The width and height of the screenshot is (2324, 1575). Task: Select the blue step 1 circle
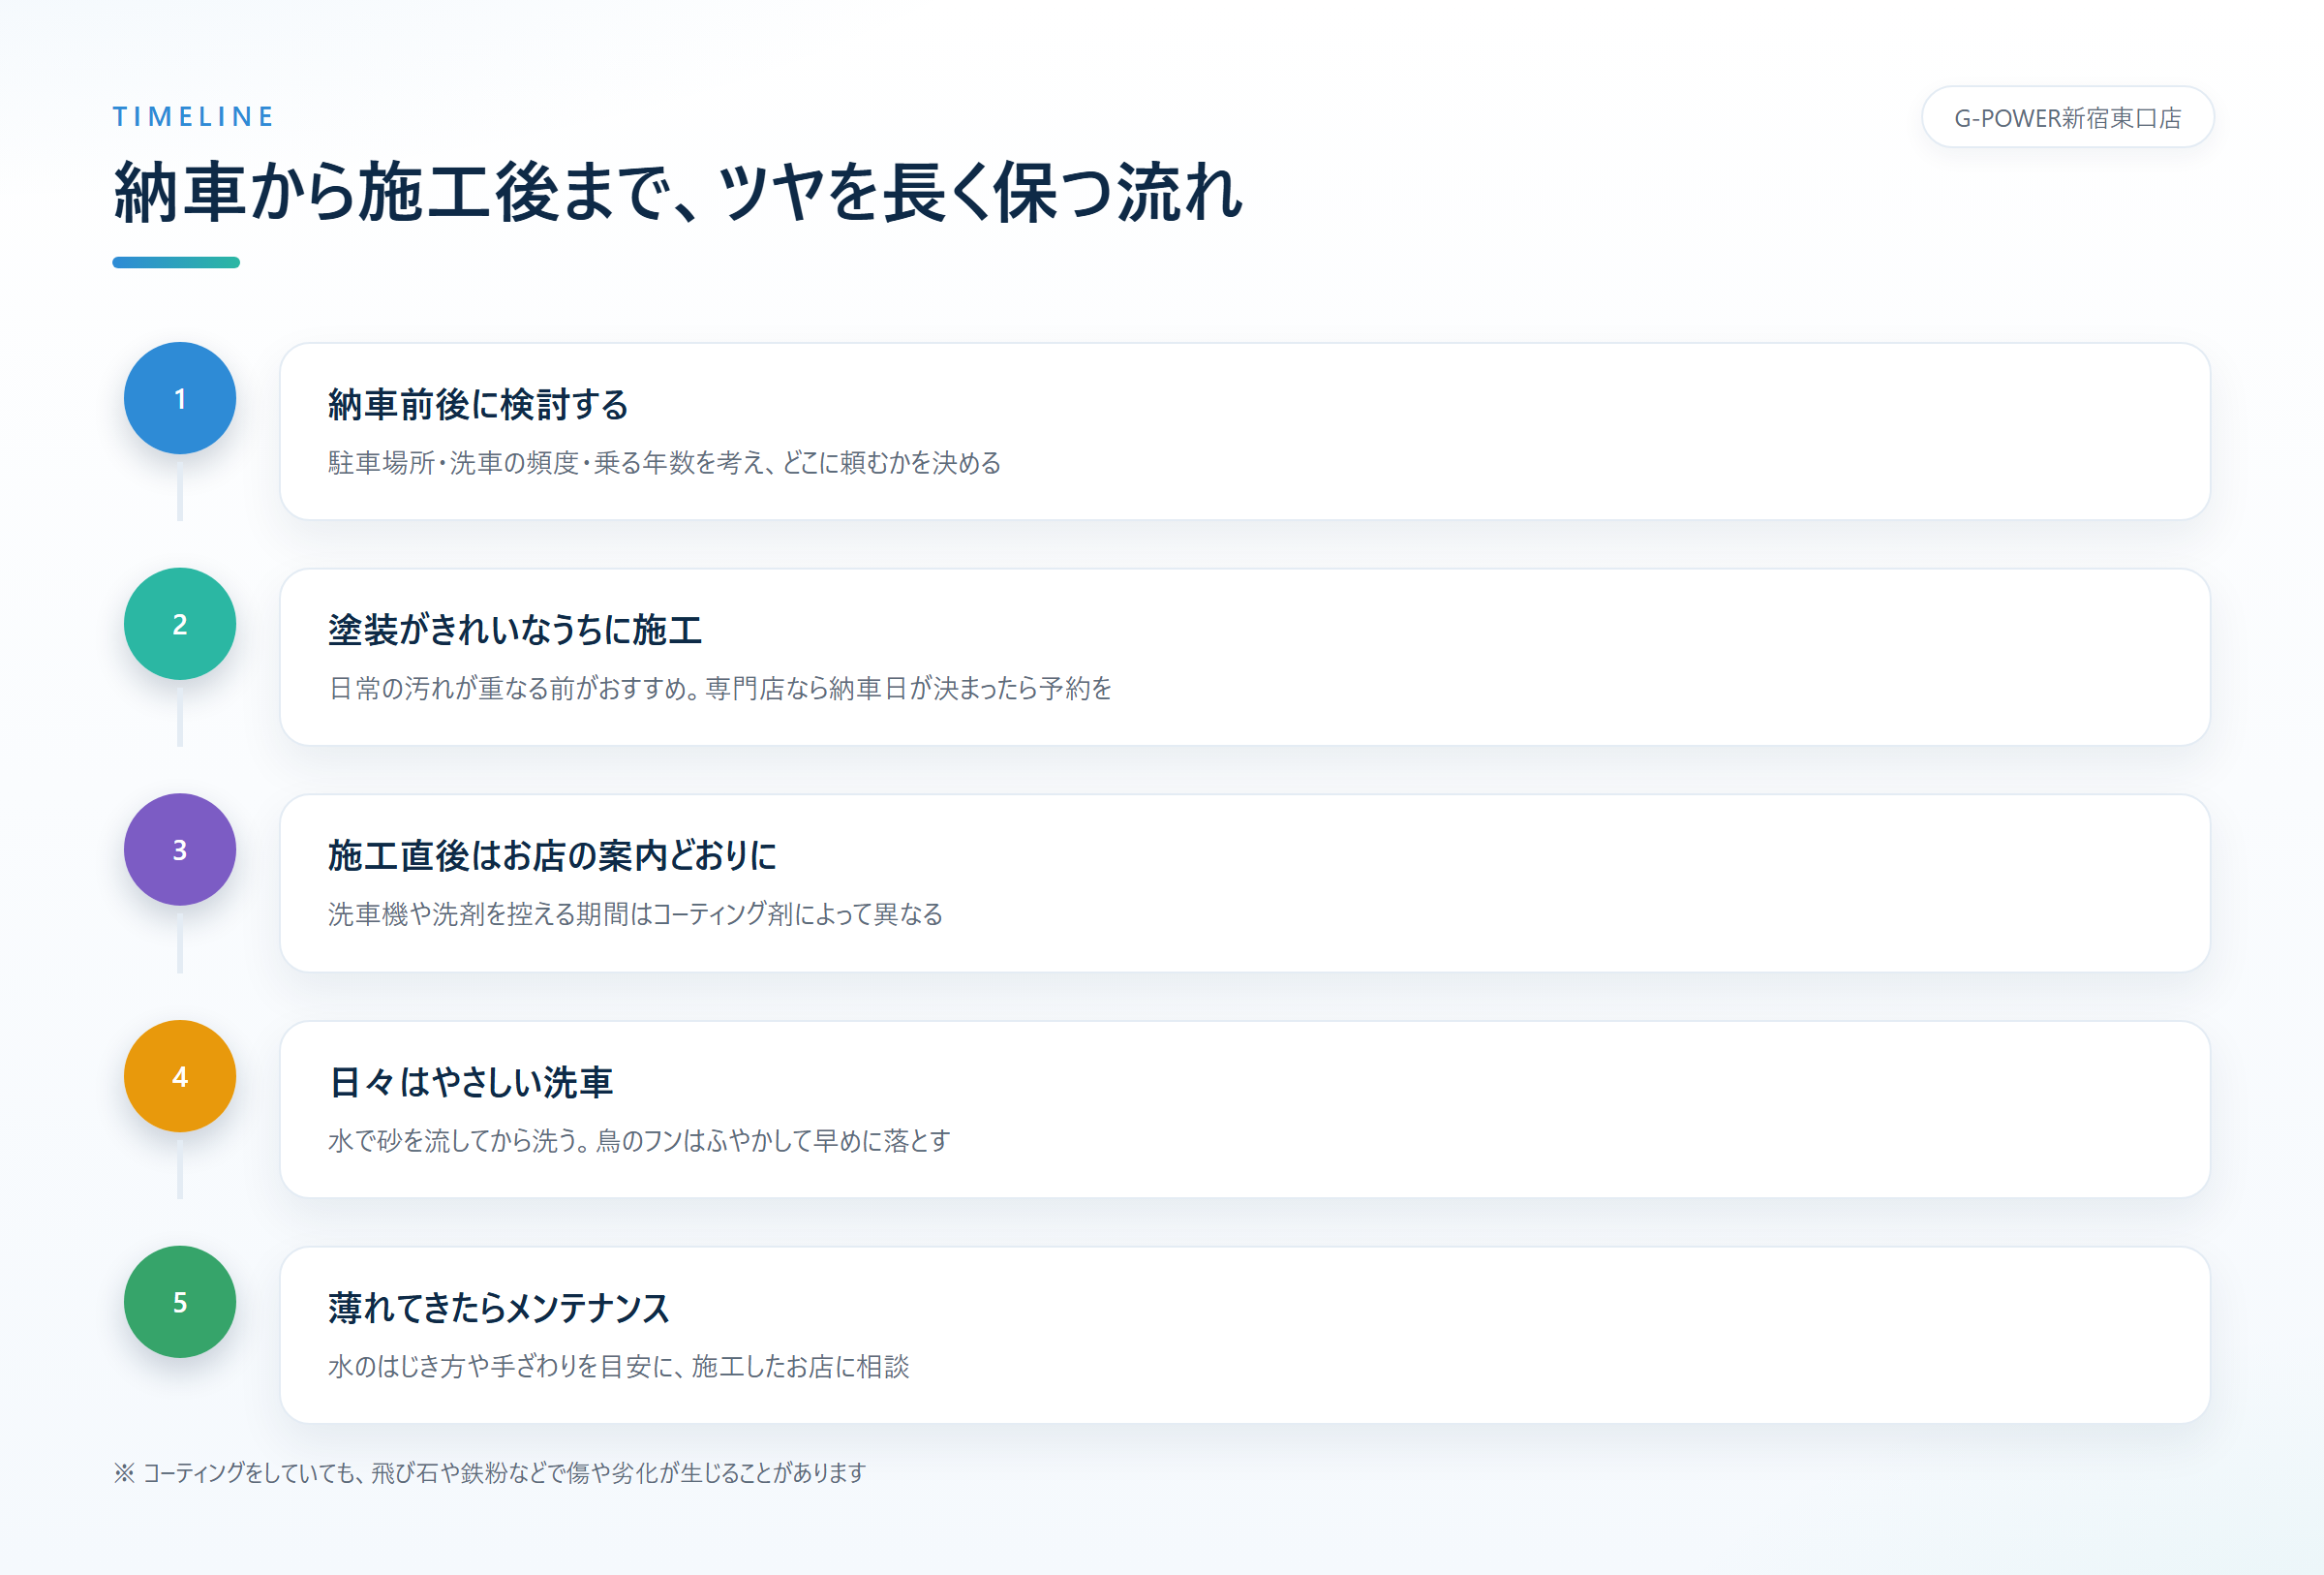[180, 398]
